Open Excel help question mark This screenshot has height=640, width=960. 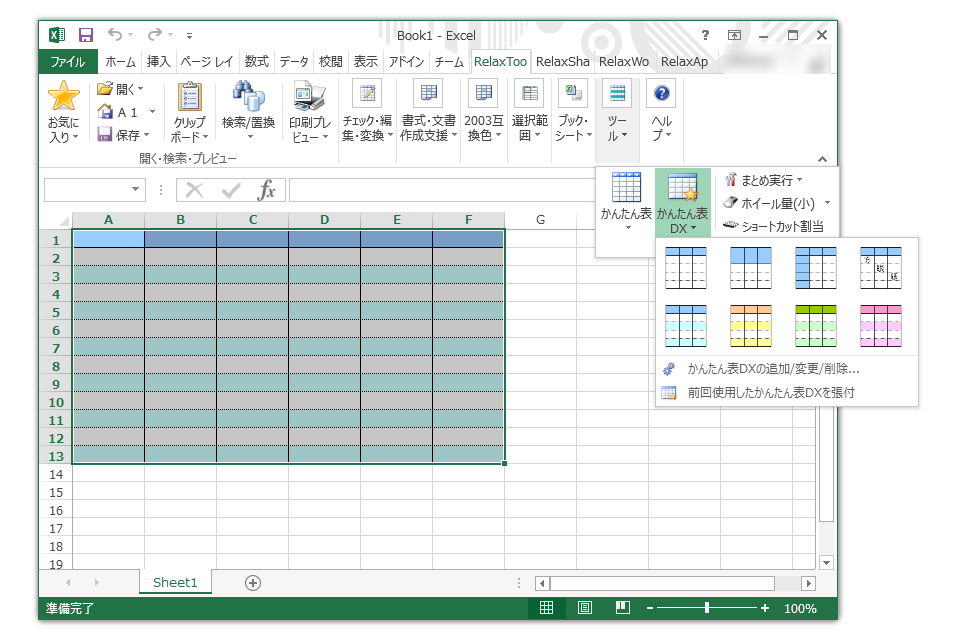(705, 35)
